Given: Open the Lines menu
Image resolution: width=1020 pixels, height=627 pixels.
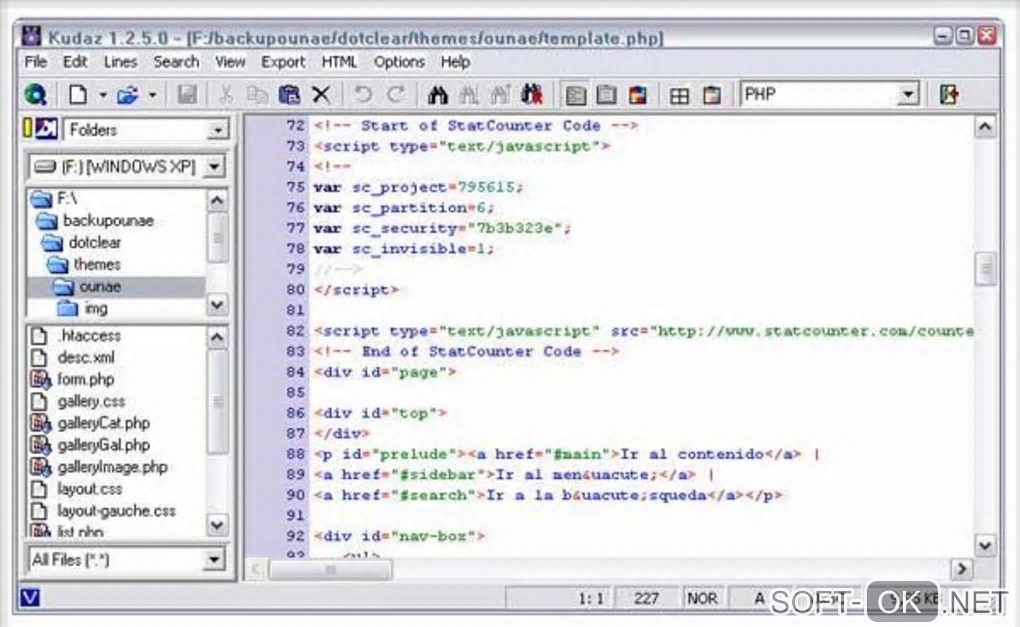Looking at the screenshot, I should (120, 62).
